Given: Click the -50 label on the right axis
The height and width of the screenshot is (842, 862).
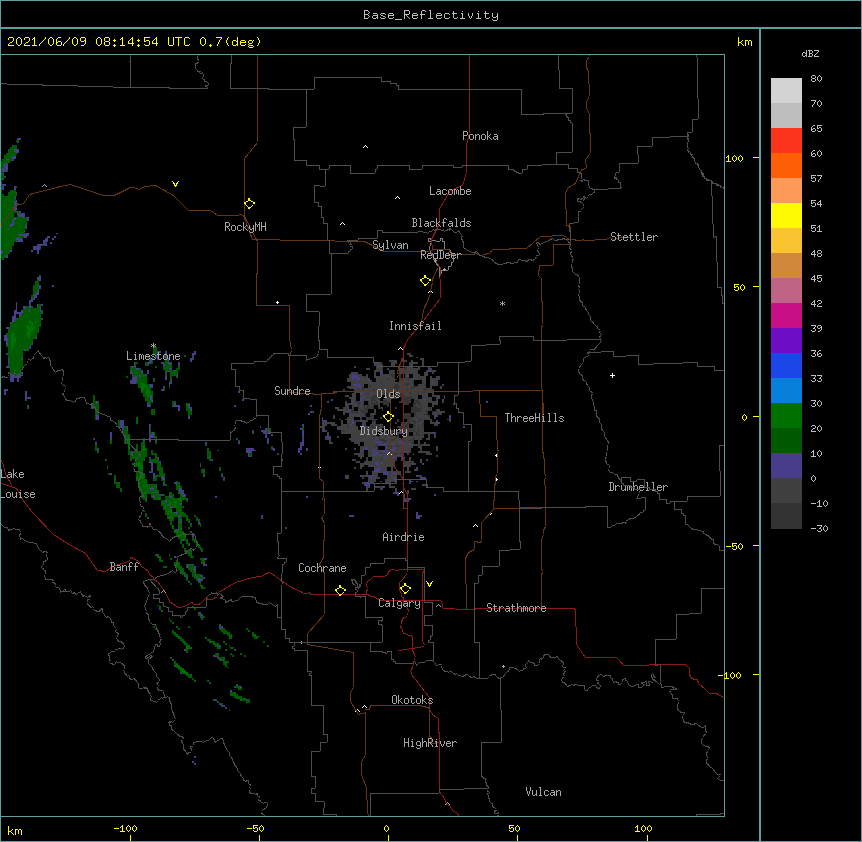Looking at the screenshot, I should click(x=734, y=546).
